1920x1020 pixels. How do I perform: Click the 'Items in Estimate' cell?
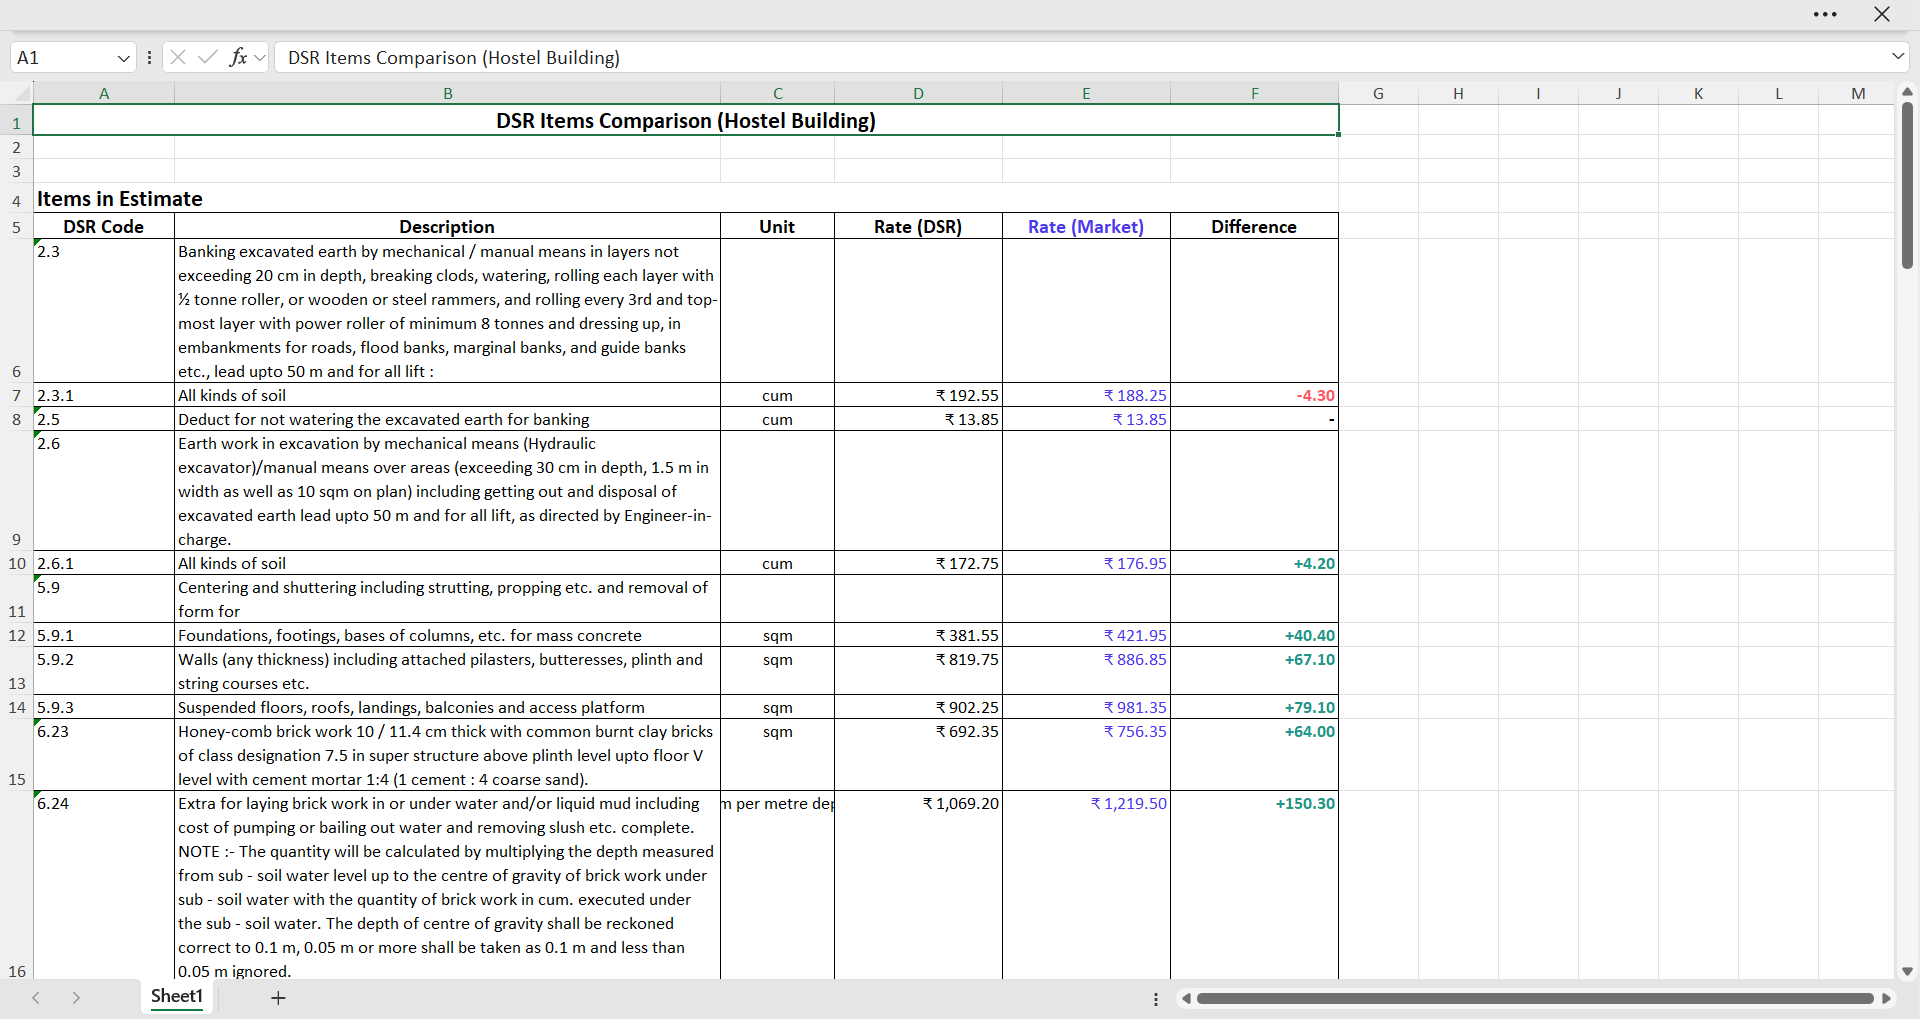click(x=104, y=199)
